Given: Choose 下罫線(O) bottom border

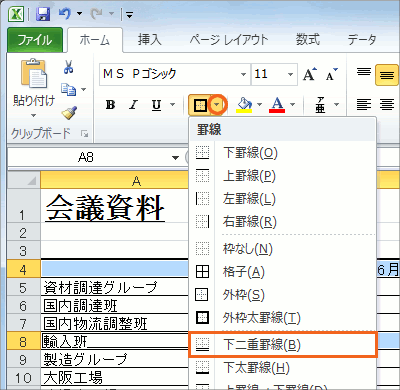Looking at the screenshot, I should (283, 153).
